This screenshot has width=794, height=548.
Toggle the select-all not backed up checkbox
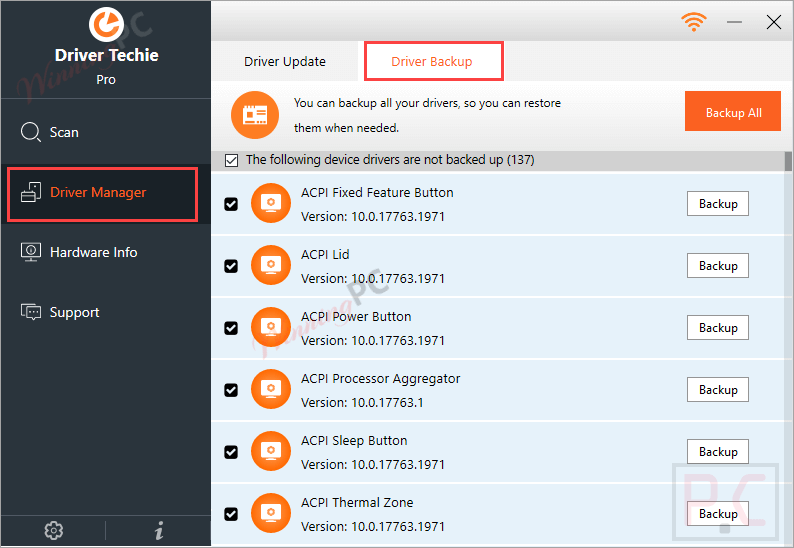click(x=231, y=161)
